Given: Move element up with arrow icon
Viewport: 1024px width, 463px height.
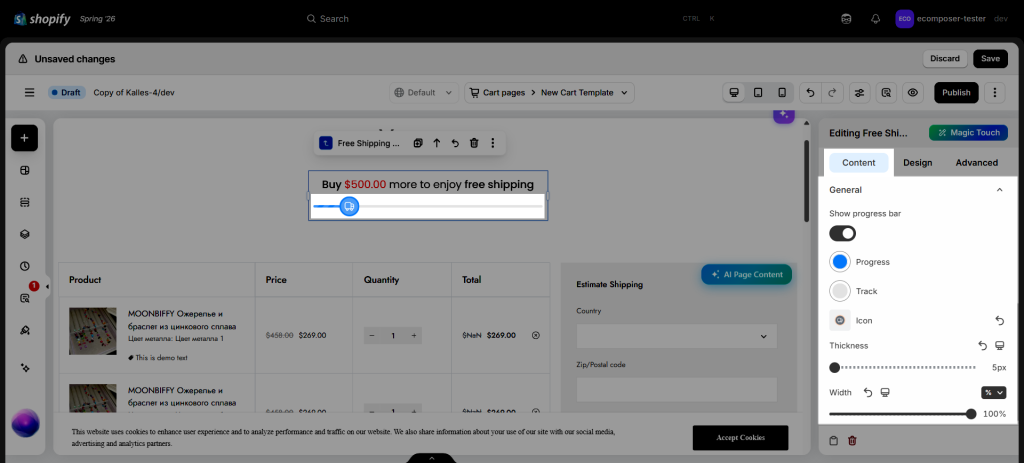Looking at the screenshot, I should click(x=437, y=143).
